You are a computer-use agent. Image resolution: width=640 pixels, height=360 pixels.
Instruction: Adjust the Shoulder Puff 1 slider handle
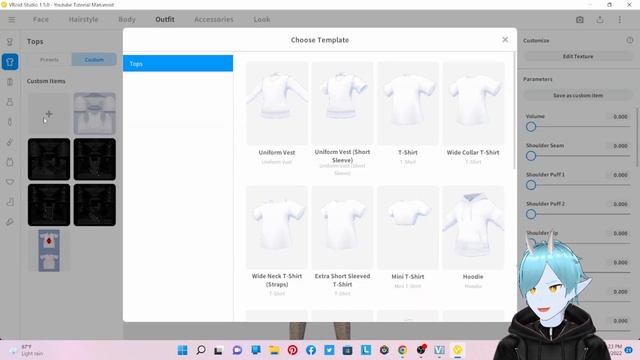(531, 185)
